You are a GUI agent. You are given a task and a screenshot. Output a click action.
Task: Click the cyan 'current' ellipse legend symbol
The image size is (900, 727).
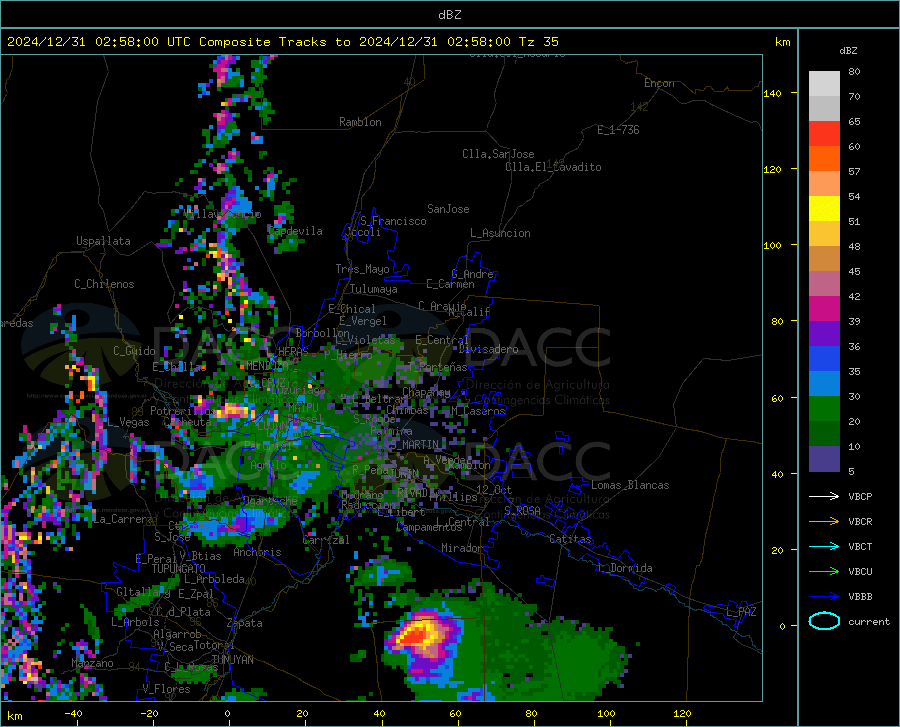[824, 621]
